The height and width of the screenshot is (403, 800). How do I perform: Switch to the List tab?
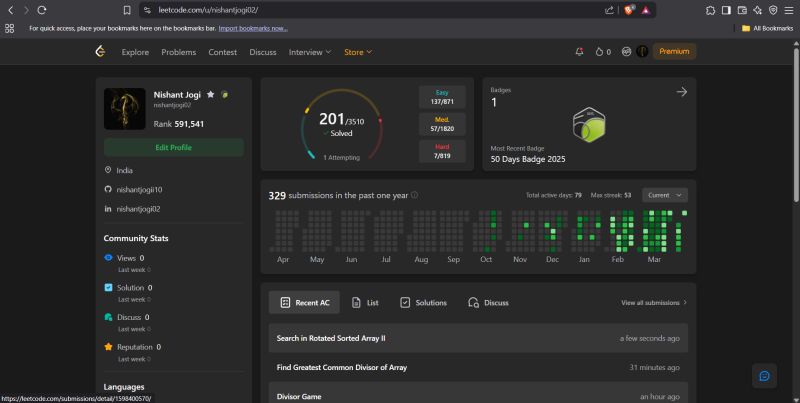click(x=365, y=303)
